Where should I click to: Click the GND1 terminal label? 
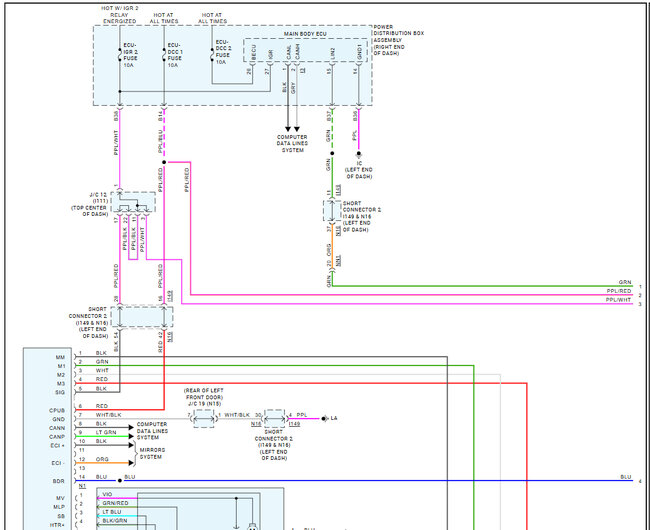pos(359,52)
